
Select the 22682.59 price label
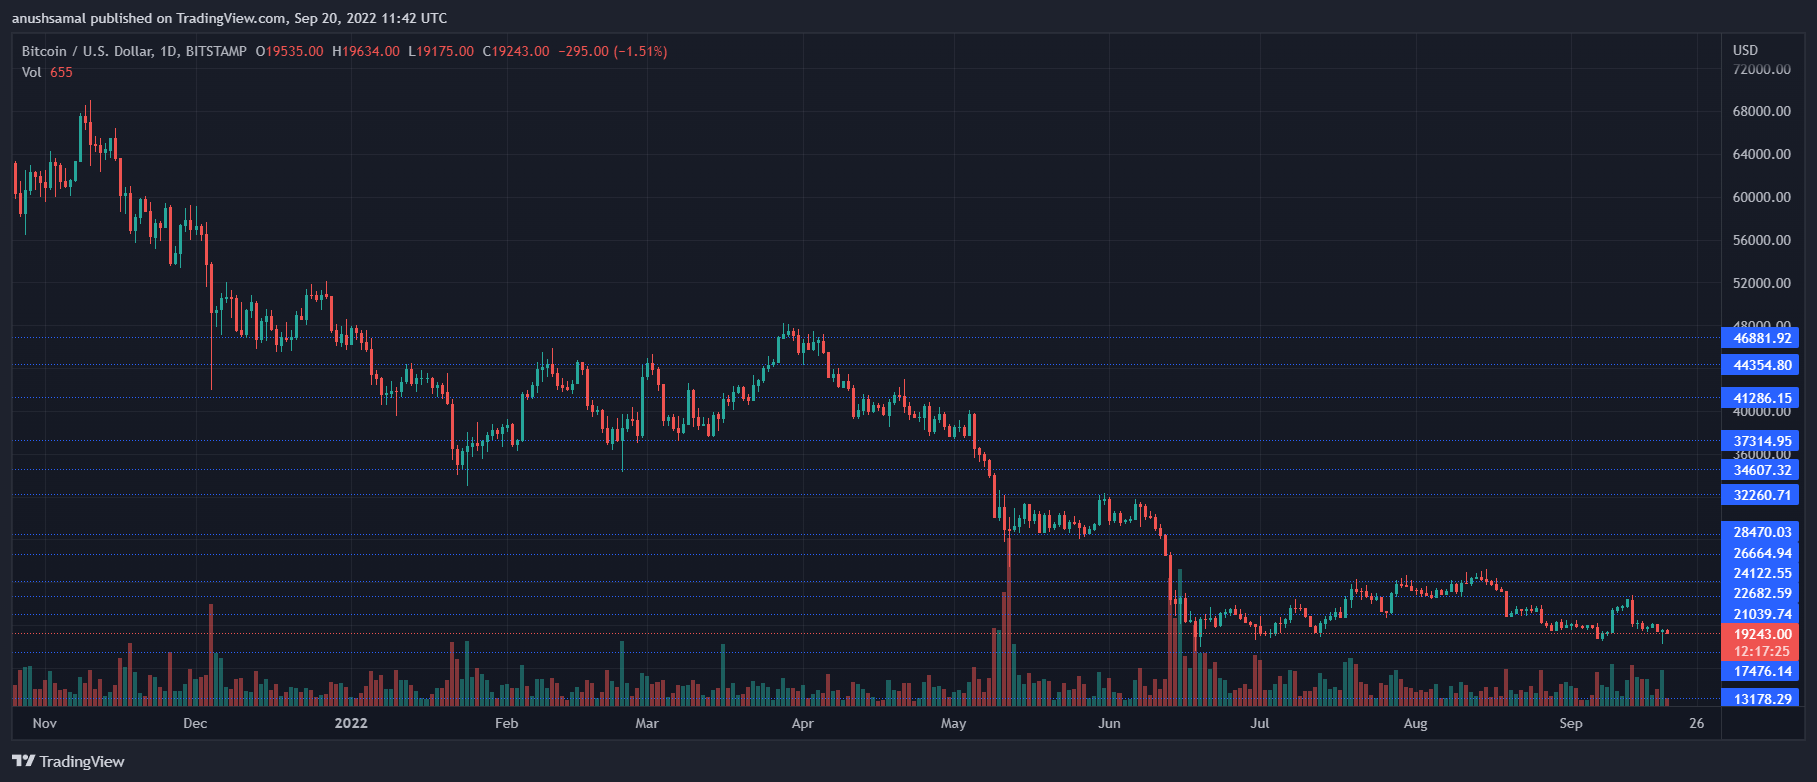point(1760,593)
